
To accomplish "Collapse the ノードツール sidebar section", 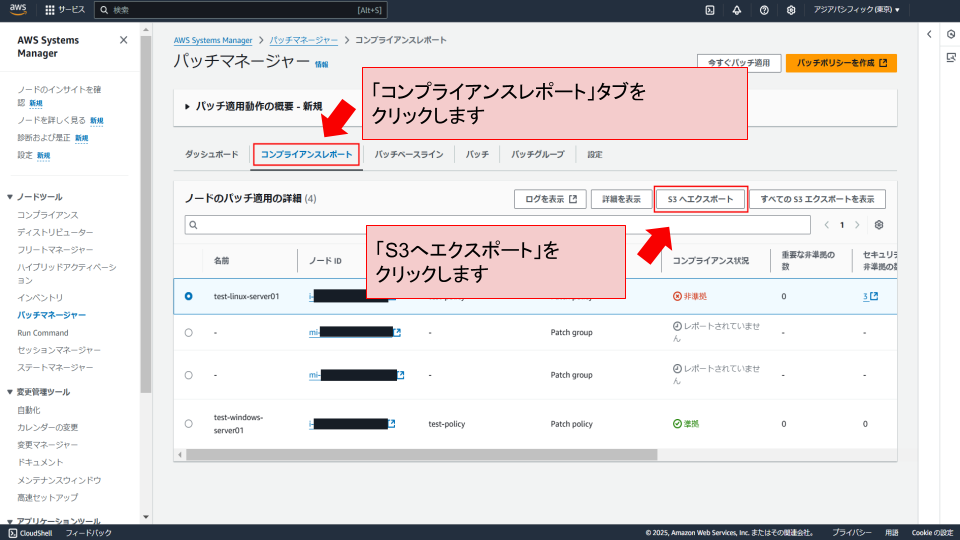I will (10, 197).
